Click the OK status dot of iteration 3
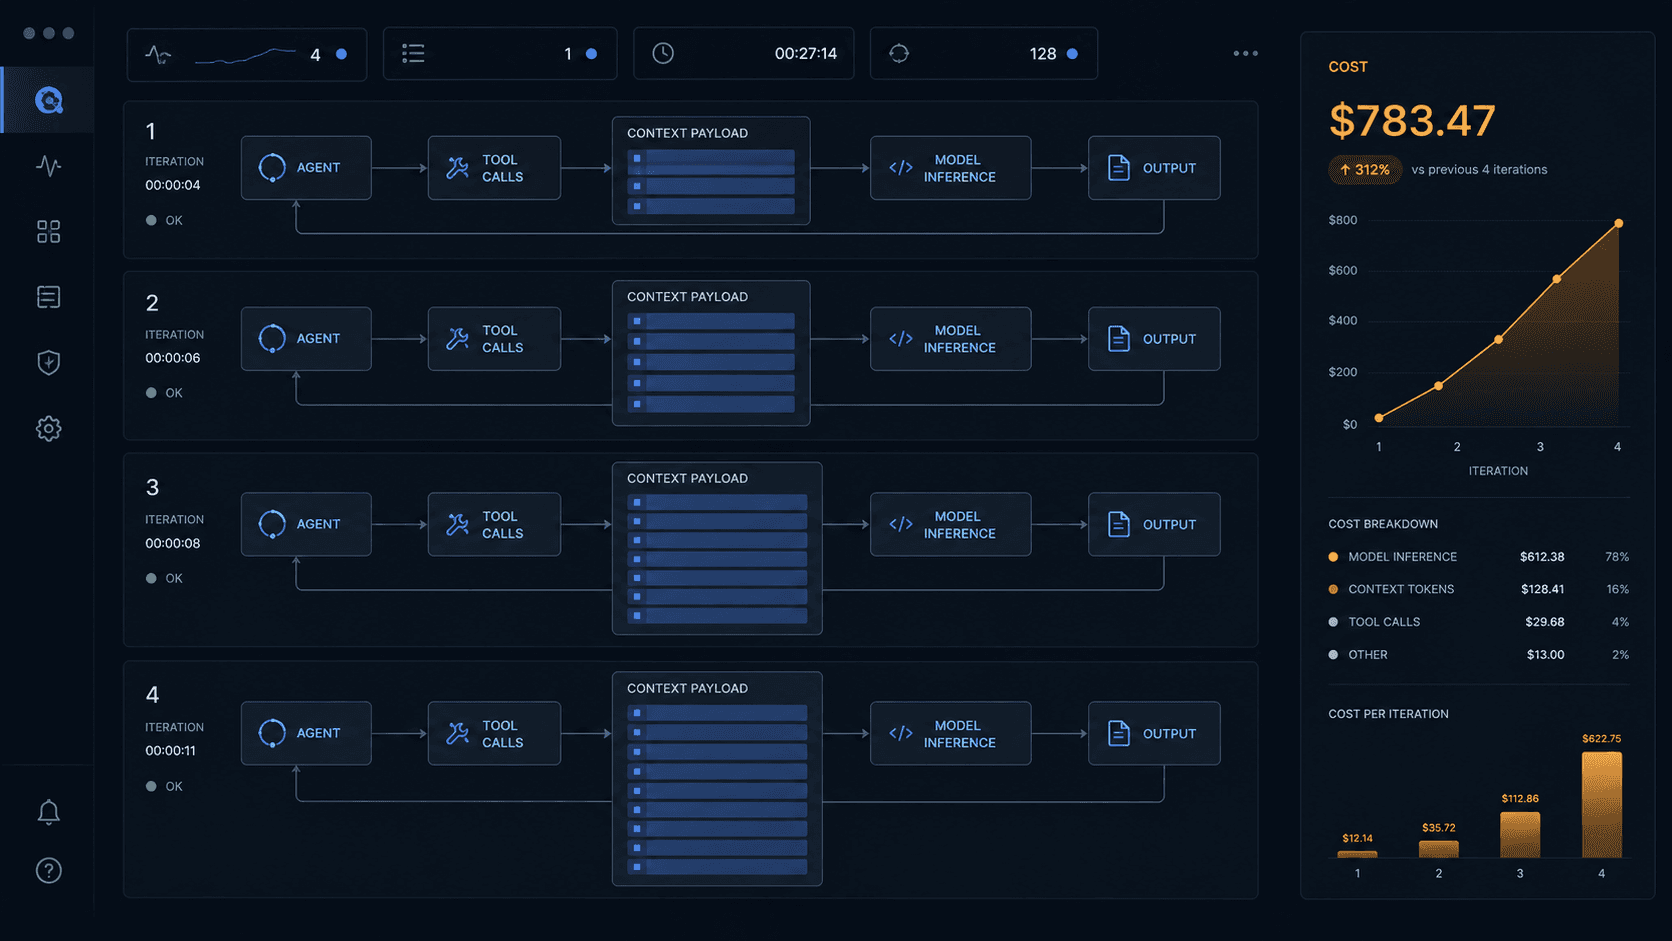This screenshot has width=1672, height=941. tap(151, 578)
